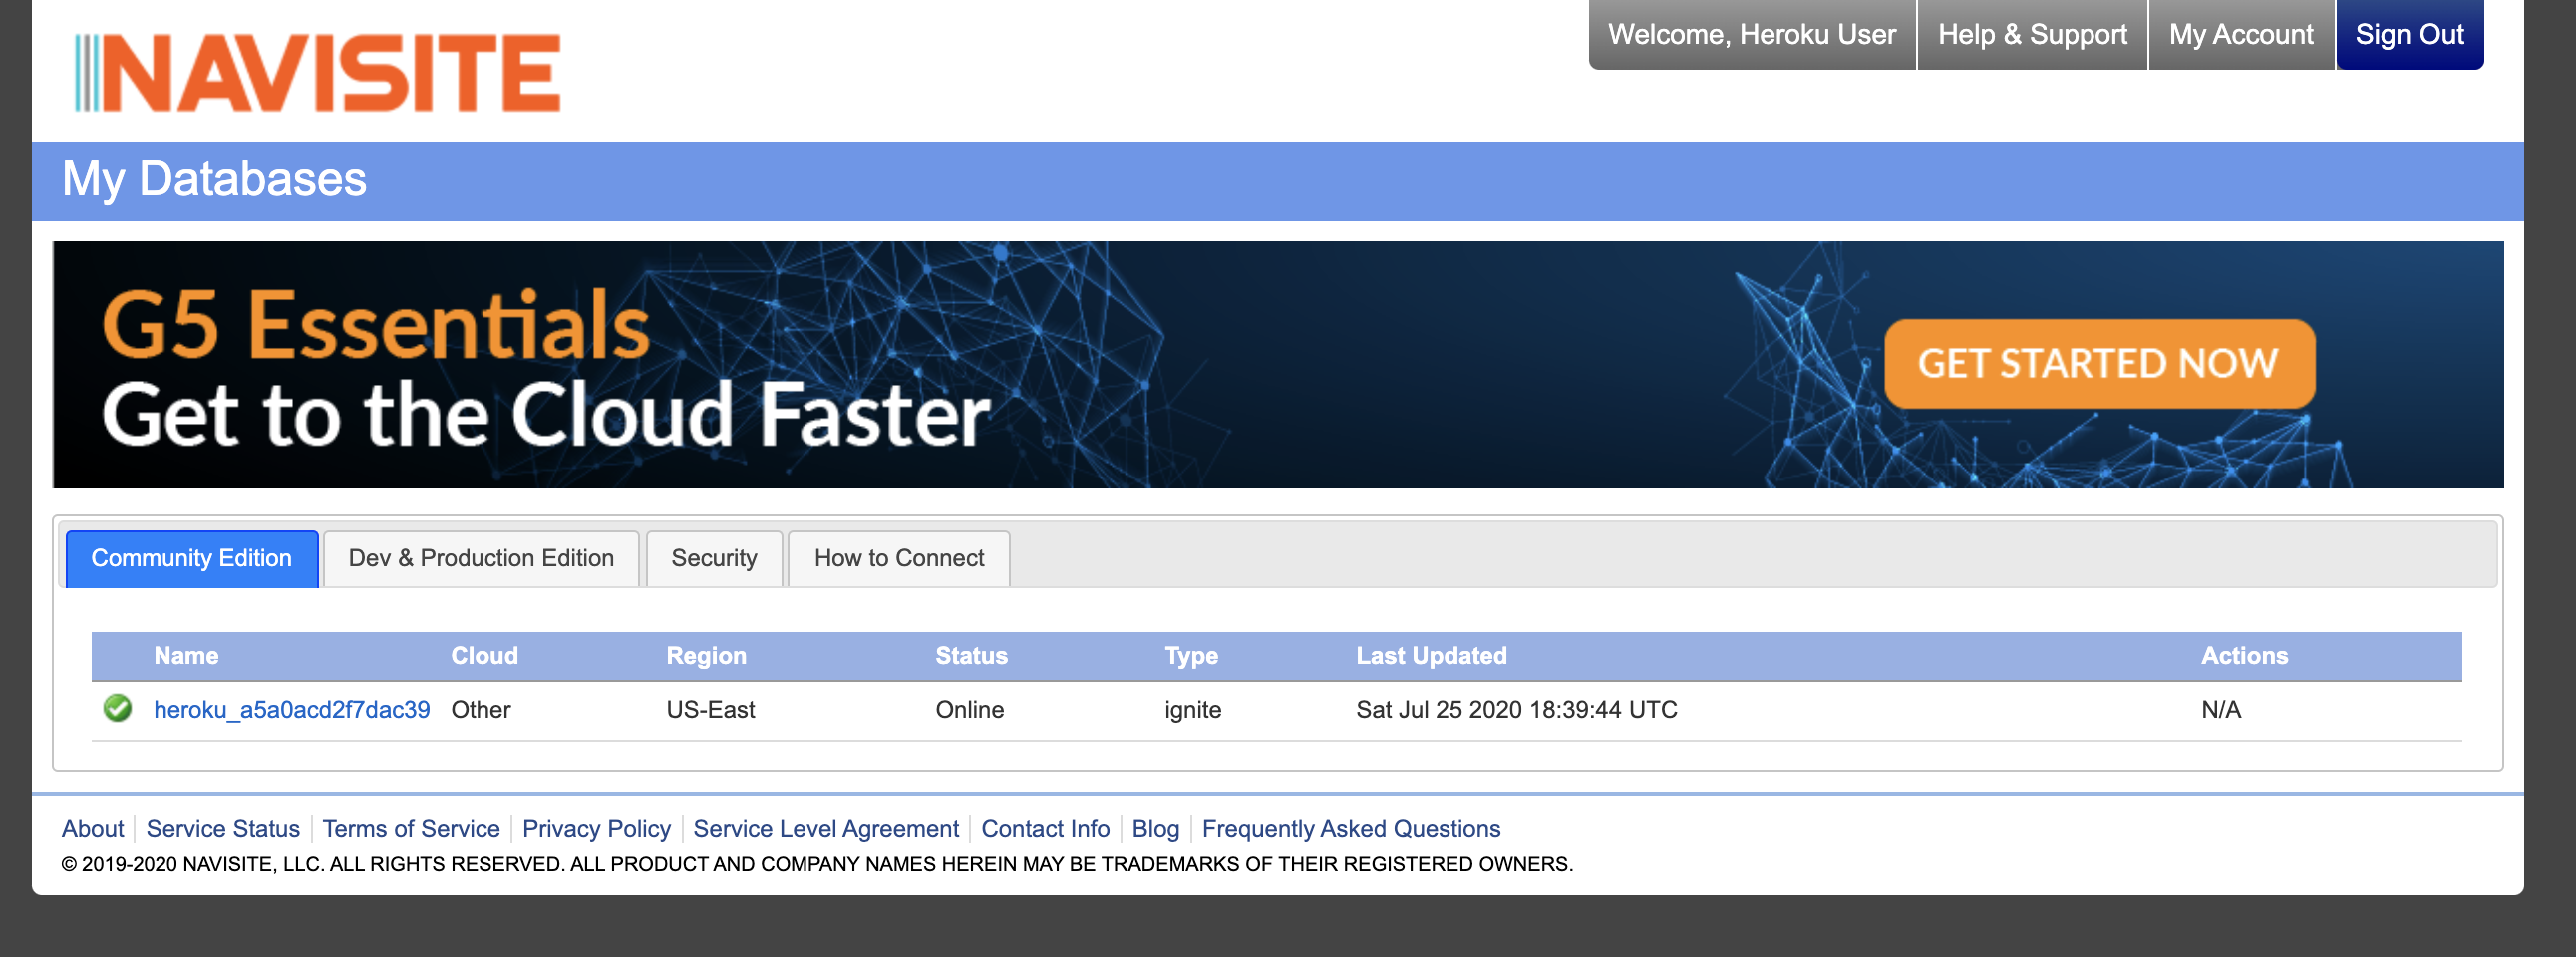Open the Blog footer link

(x=1155, y=829)
